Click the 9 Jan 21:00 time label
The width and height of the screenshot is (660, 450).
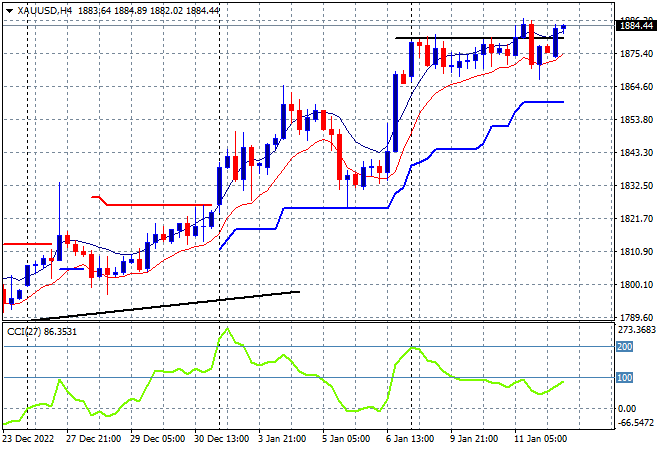pos(474,439)
